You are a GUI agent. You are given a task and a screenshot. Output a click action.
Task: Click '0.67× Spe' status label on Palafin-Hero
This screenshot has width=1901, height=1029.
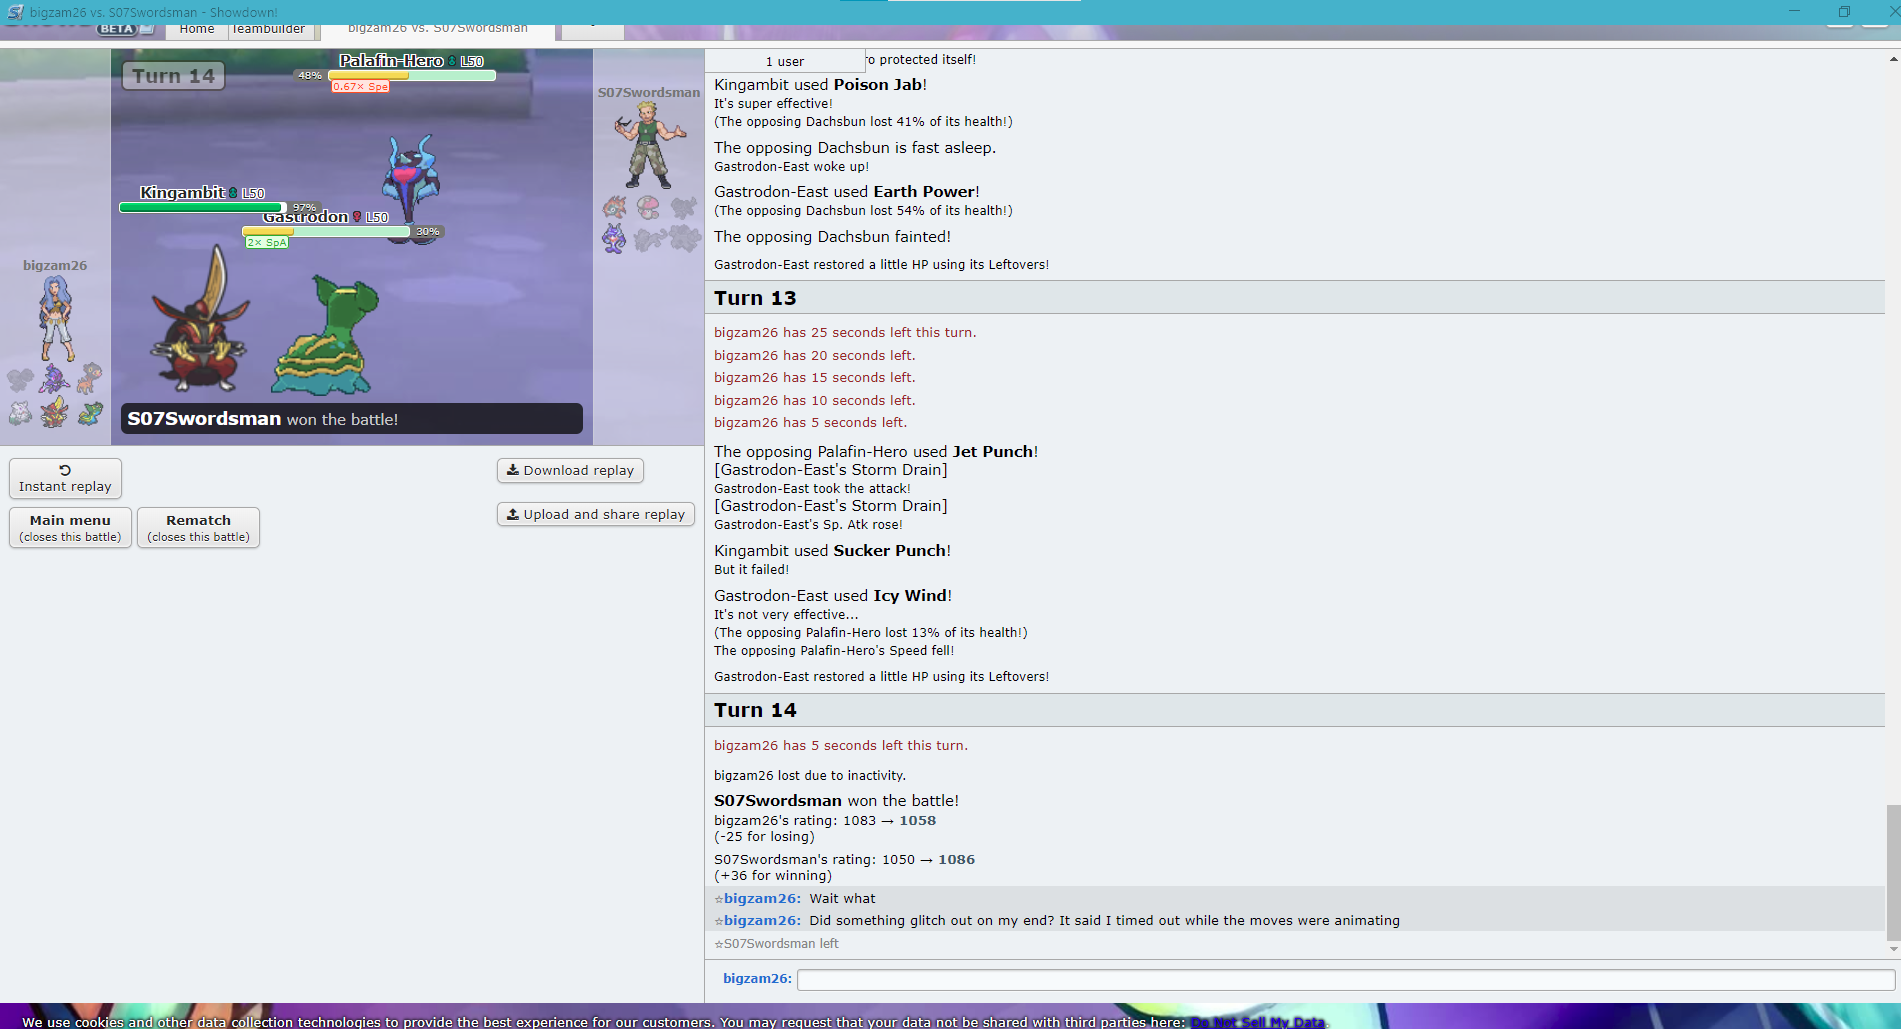point(360,87)
